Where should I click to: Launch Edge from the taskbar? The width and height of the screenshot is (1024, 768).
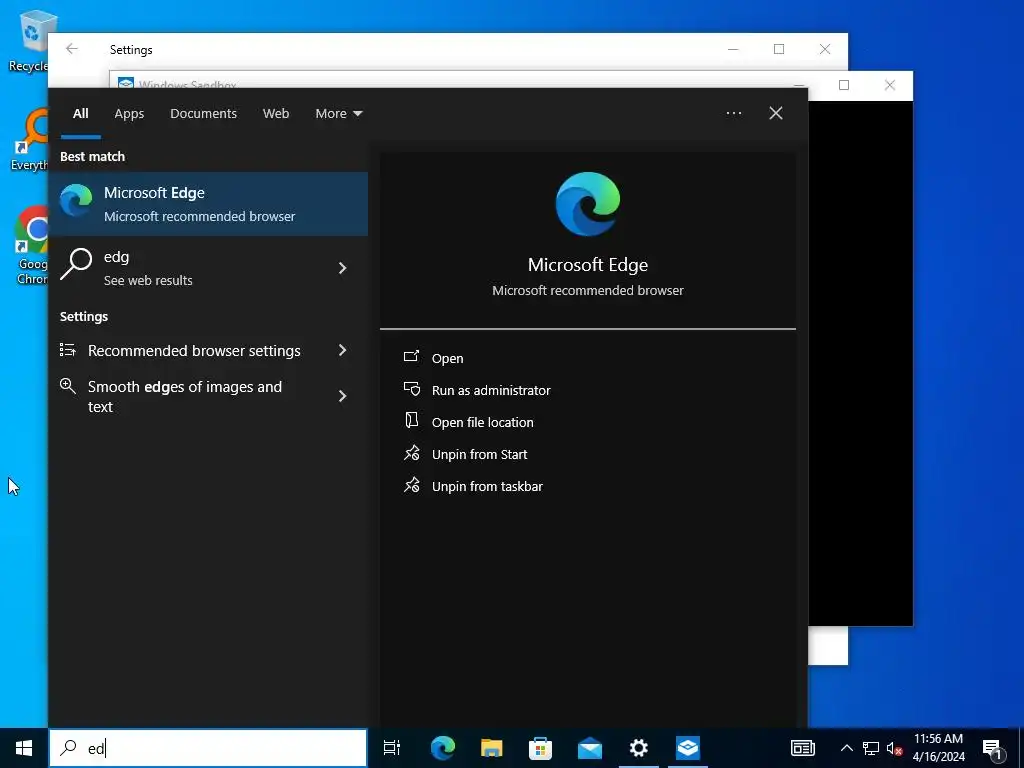(443, 748)
